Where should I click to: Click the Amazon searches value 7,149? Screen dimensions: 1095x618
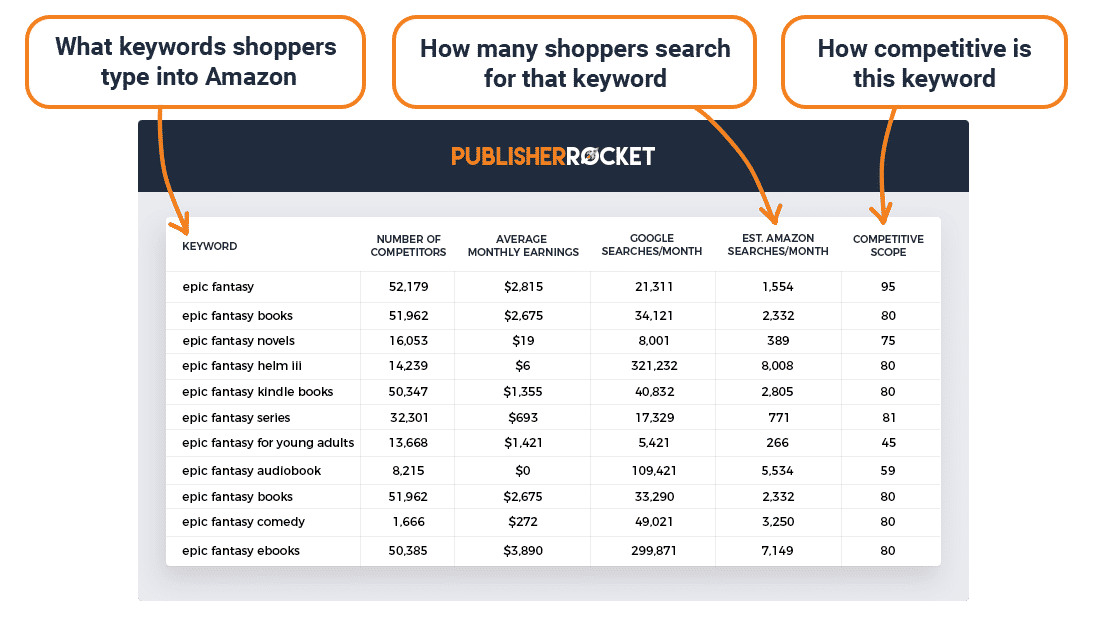(x=778, y=550)
